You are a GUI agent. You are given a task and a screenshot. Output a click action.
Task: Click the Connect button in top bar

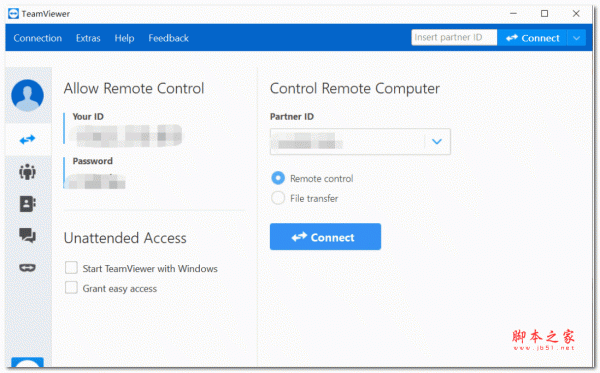(532, 38)
